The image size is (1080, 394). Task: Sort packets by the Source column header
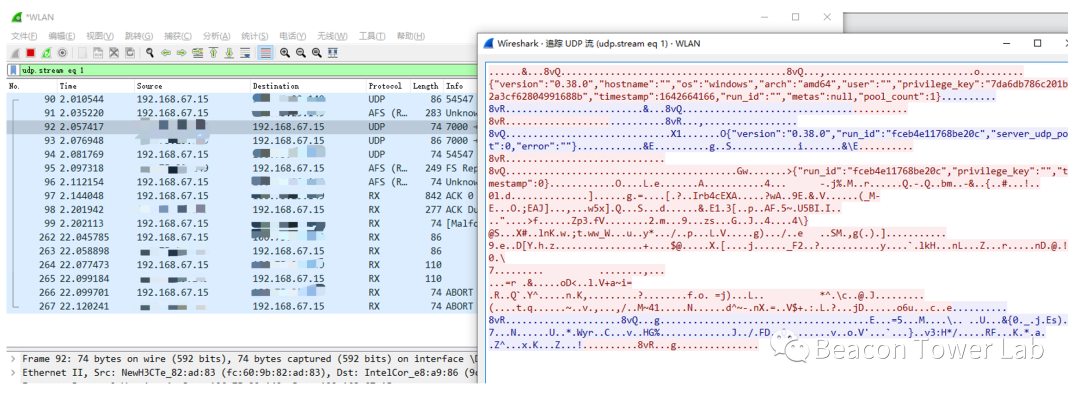click(192, 86)
